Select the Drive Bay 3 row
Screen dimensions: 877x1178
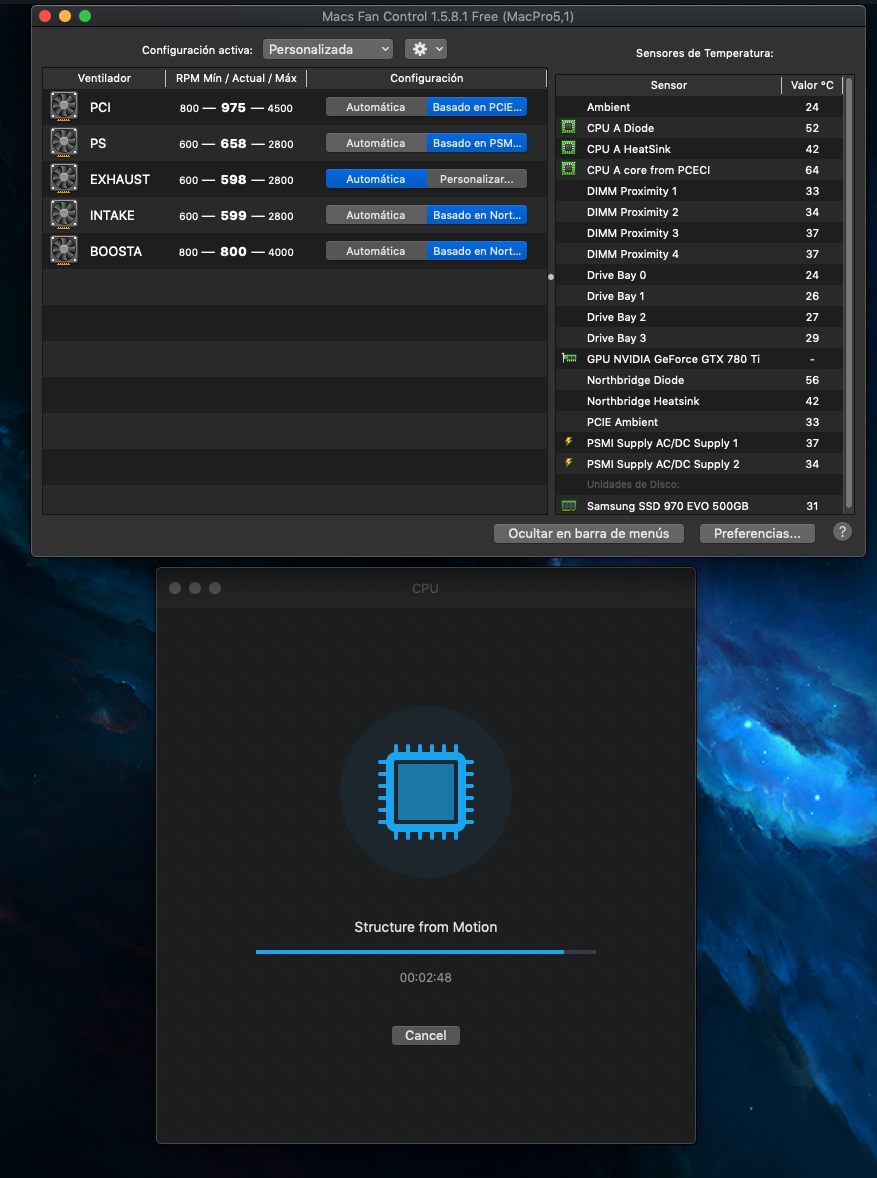point(700,338)
